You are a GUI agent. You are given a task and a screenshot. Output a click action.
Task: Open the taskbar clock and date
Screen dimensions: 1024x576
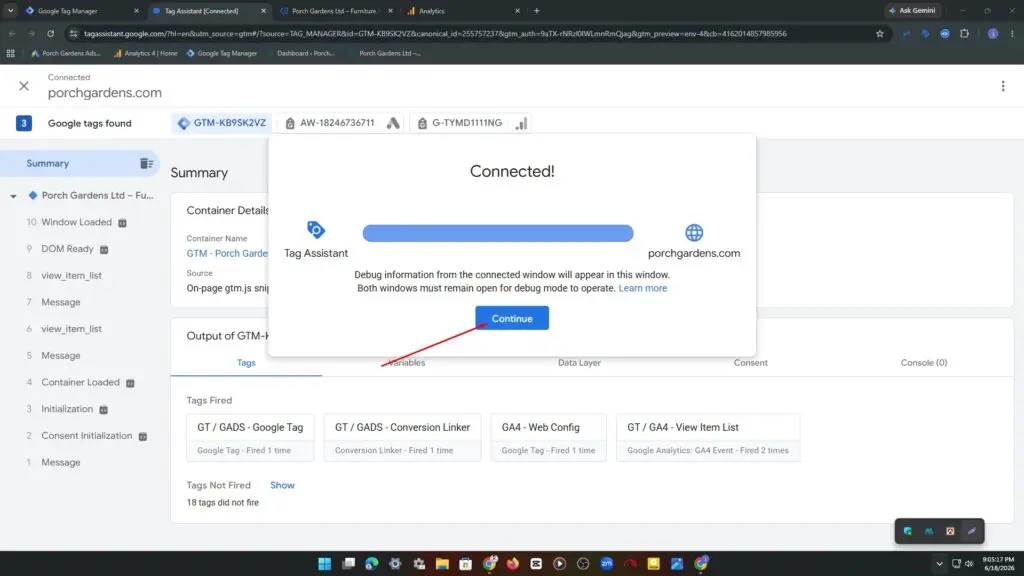coord(999,564)
